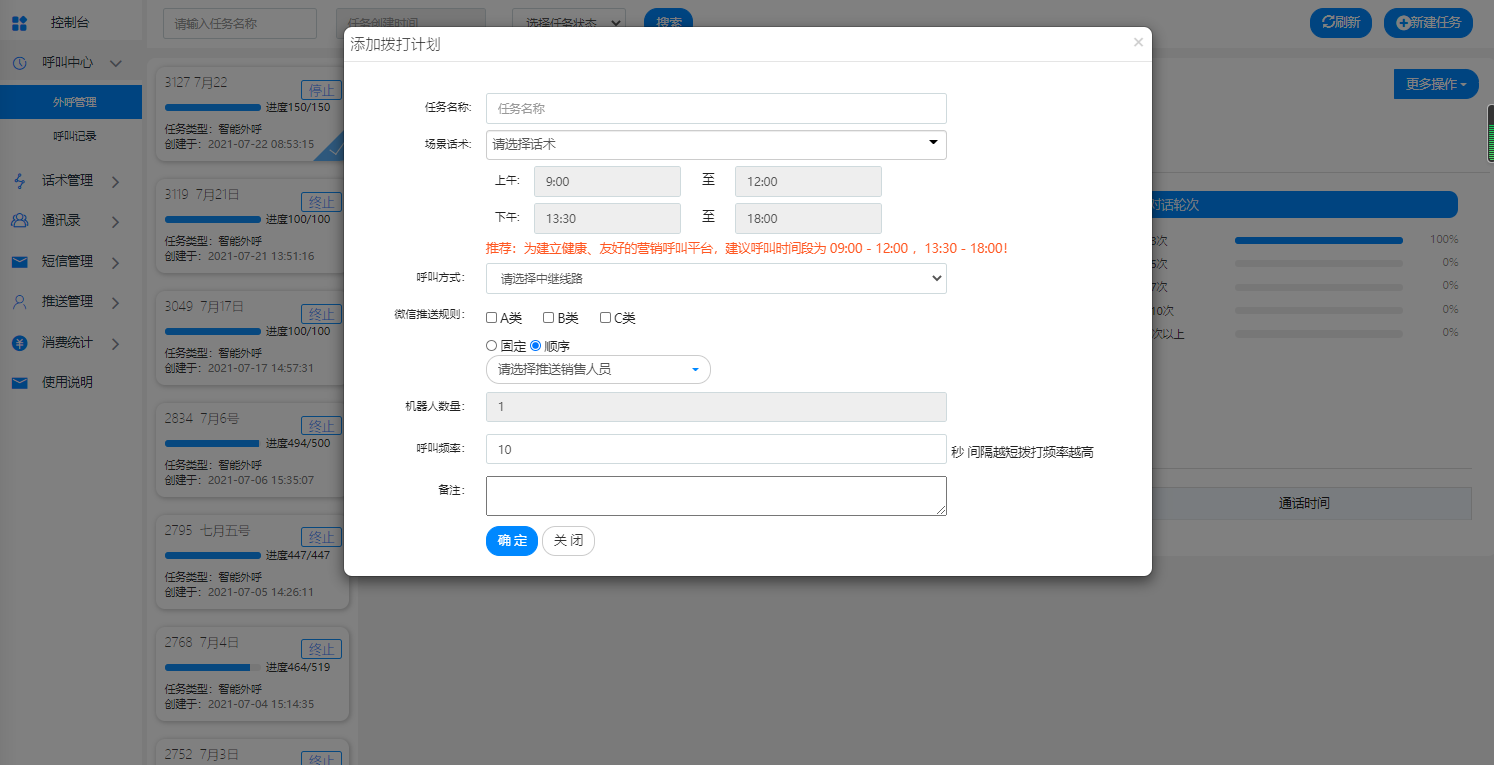Click the 呼叫频率 input showing 10
The width and height of the screenshot is (1494, 765).
pos(716,449)
